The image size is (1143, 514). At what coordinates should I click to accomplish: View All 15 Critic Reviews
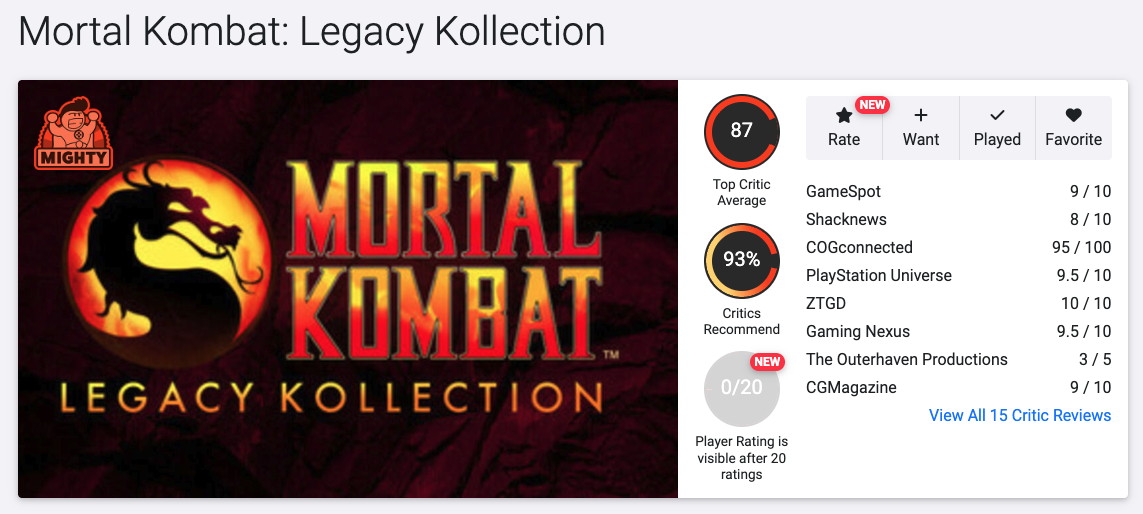(x=1020, y=415)
